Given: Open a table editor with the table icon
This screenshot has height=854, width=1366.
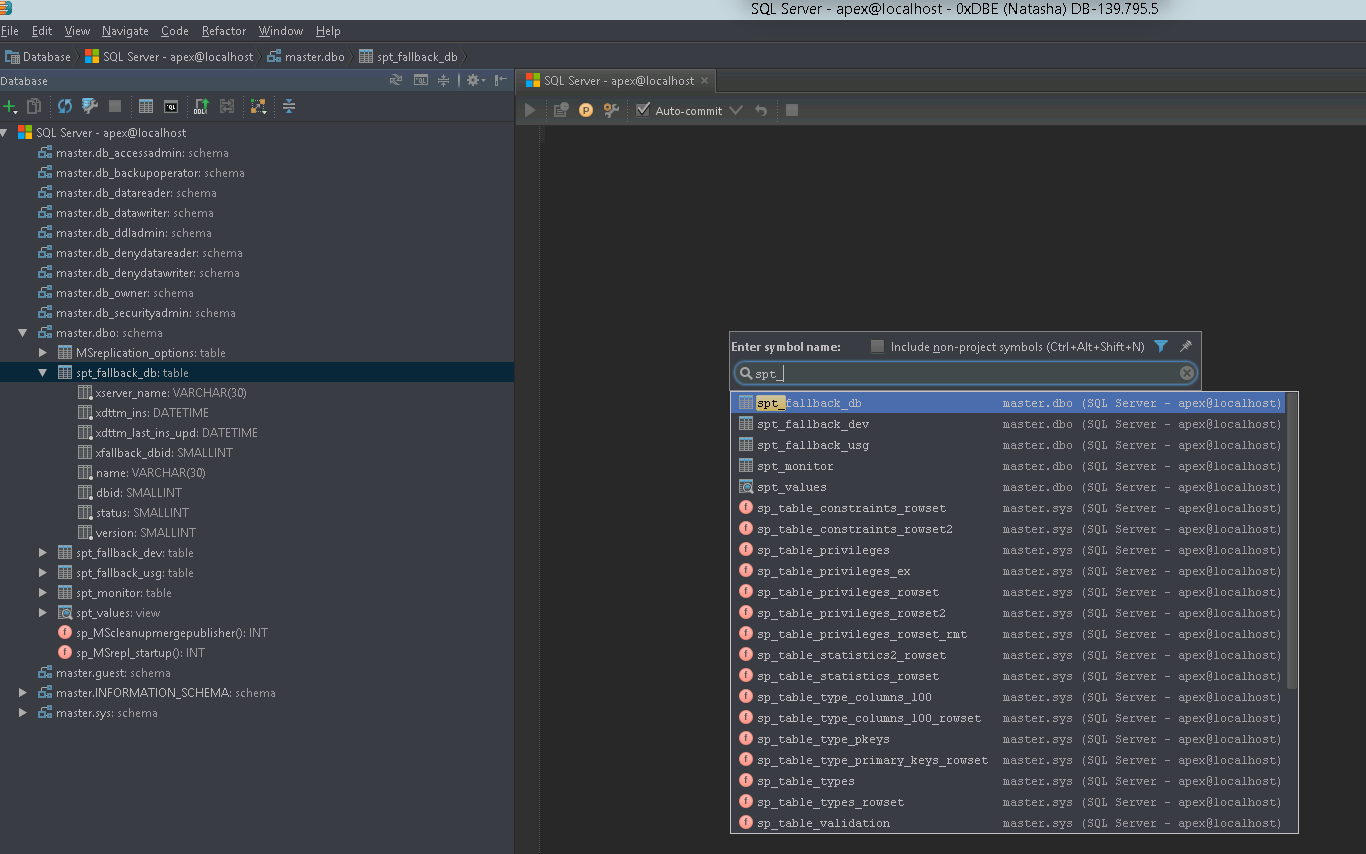Looking at the screenshot, I should 146,106.
